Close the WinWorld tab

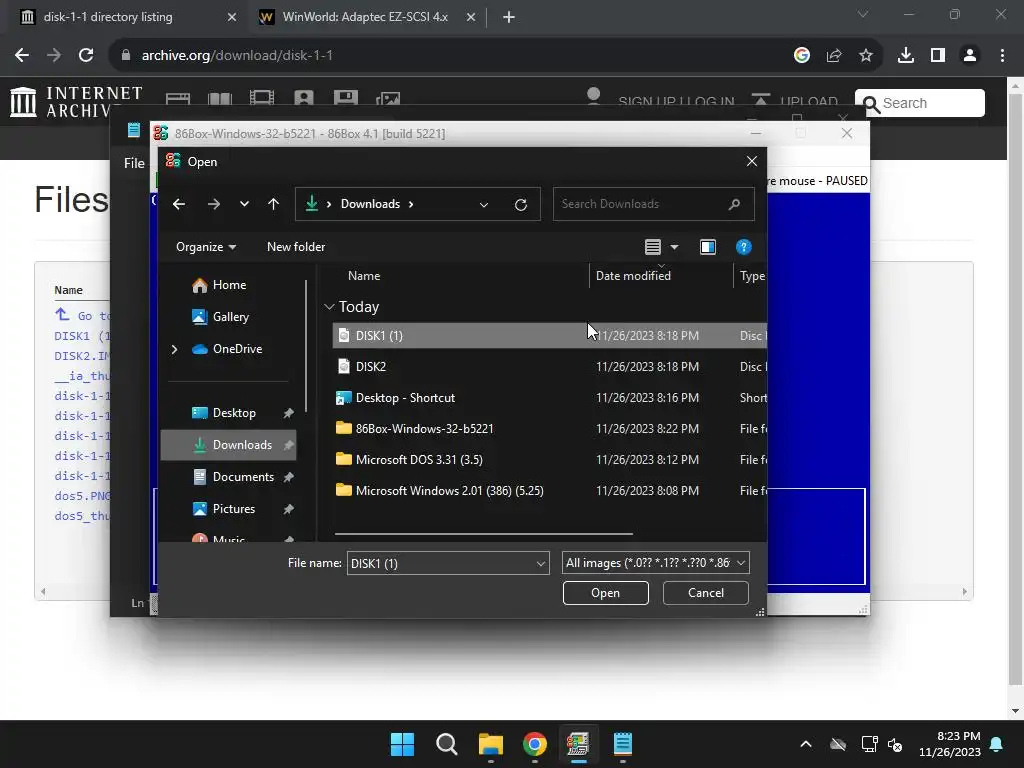471,17
